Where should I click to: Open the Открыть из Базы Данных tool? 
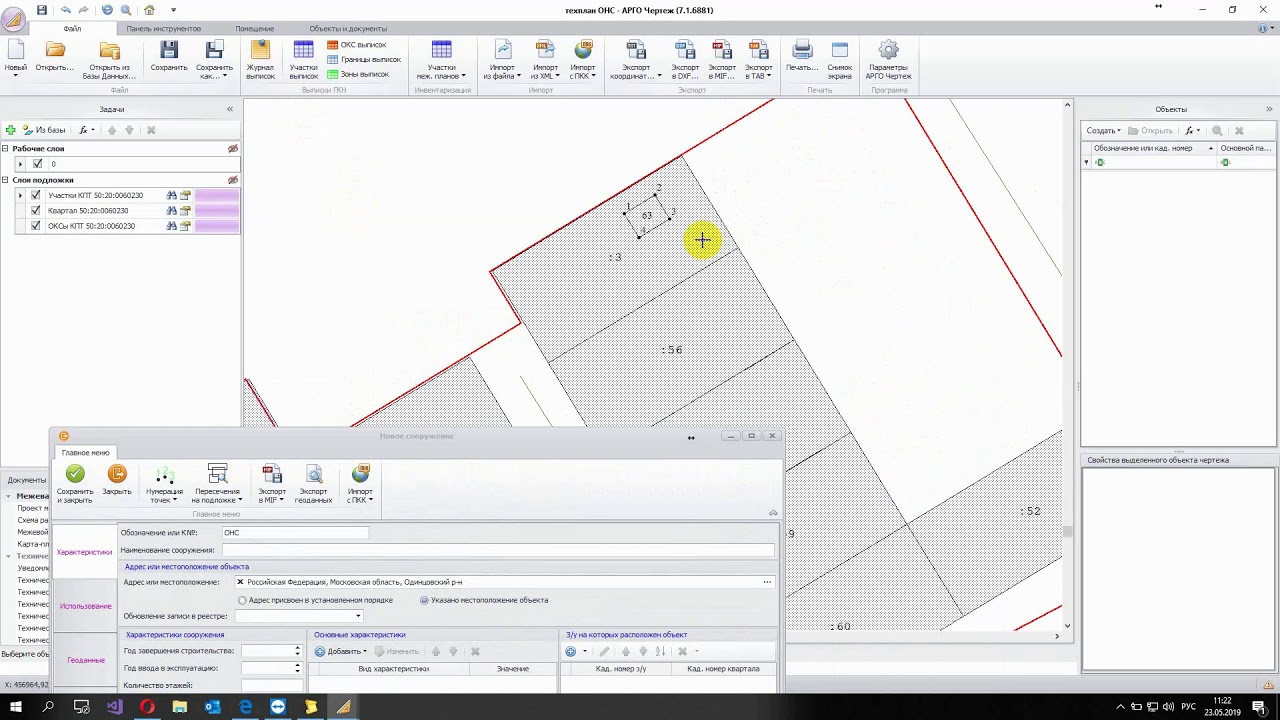coord(110,60)
